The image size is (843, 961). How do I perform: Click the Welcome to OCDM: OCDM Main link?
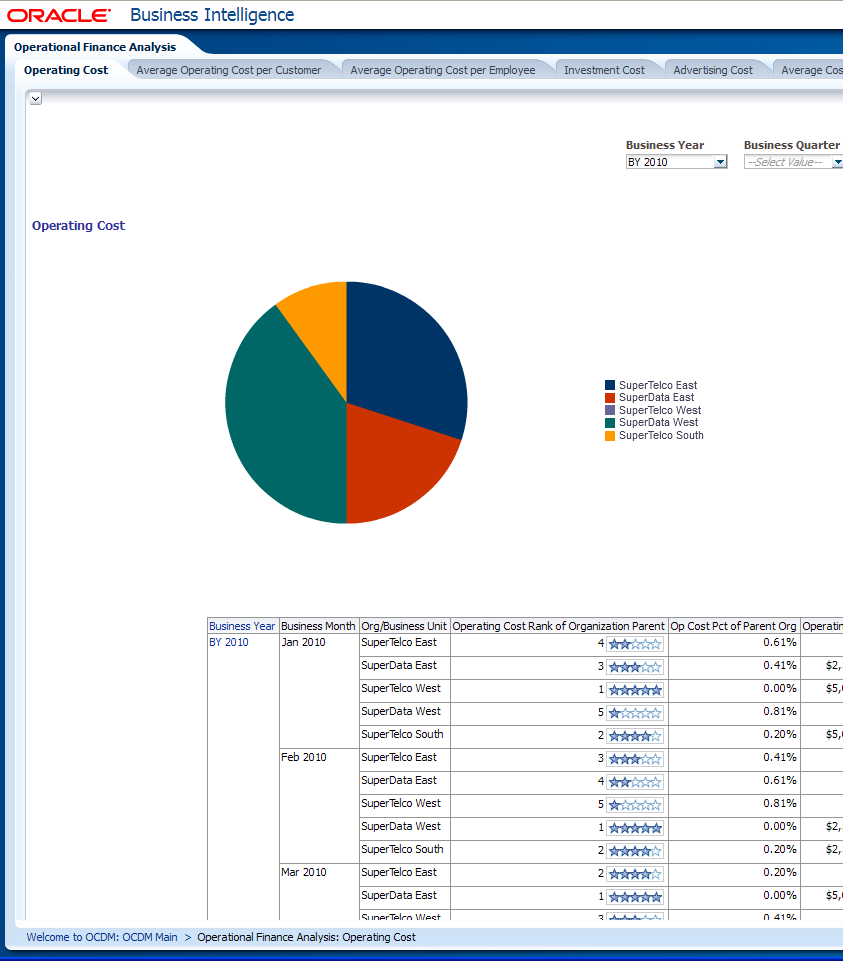click(x=102, y=937)
